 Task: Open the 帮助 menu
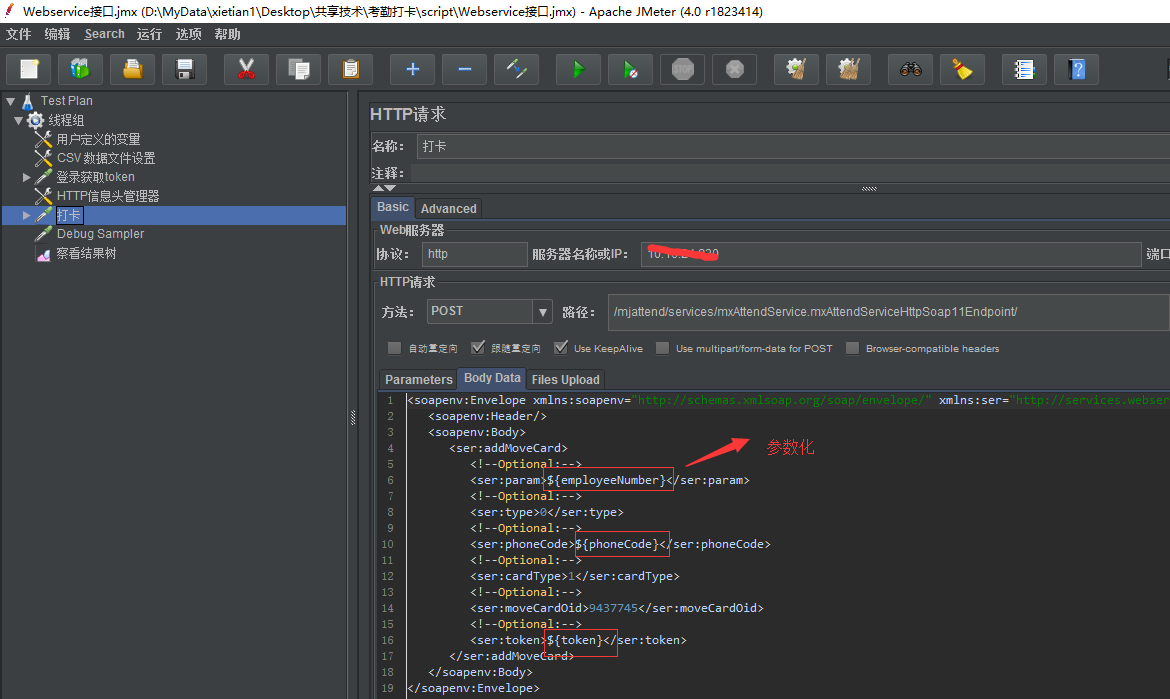(x=228, y=34)
